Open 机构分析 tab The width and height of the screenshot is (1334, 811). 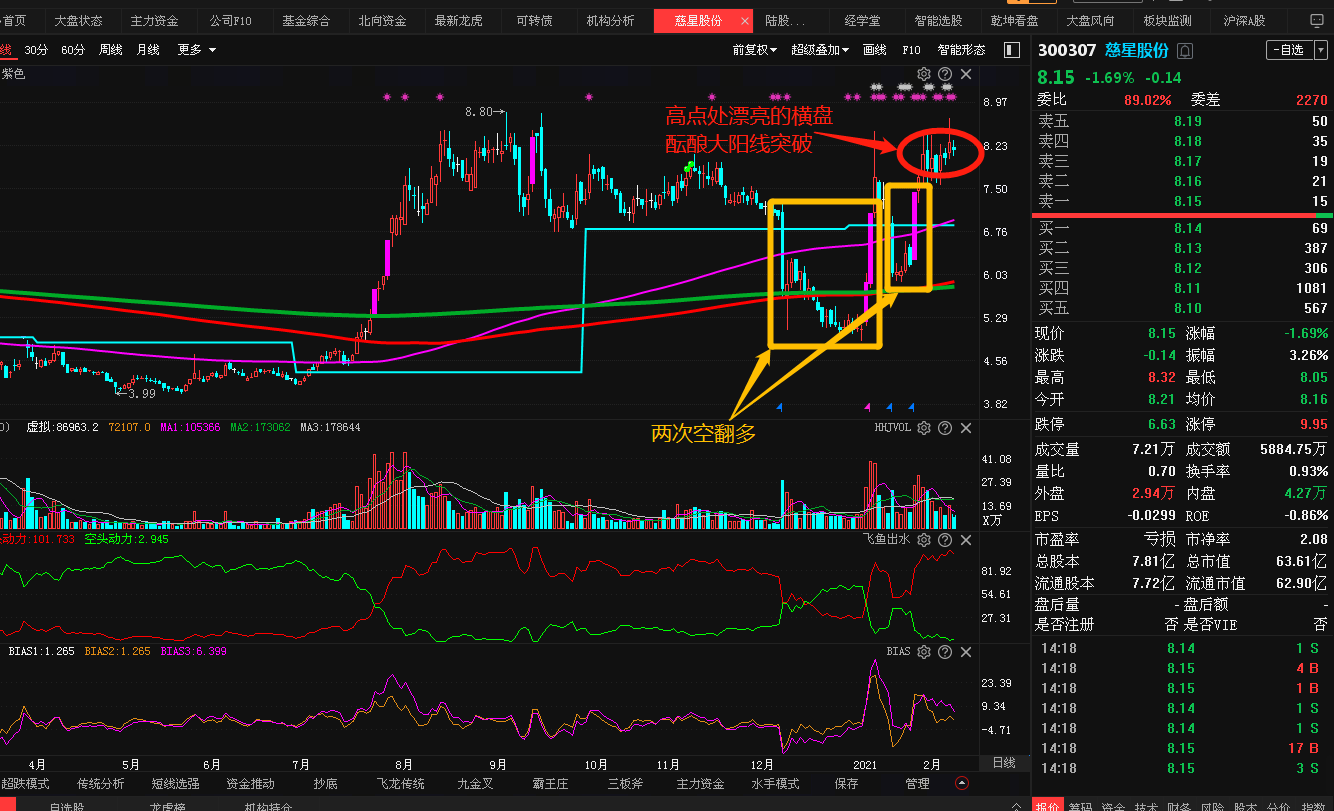[x=610, y=21]
